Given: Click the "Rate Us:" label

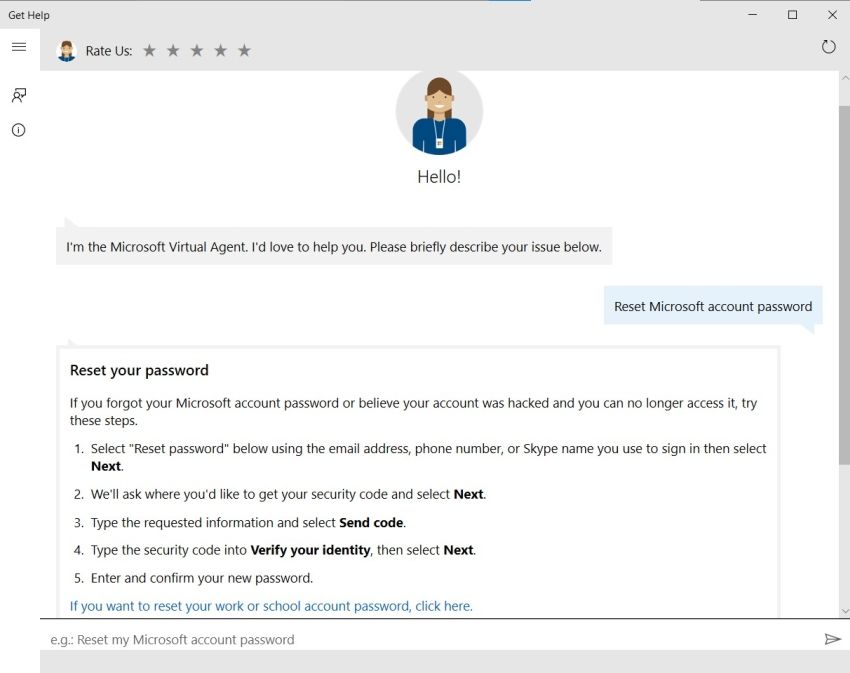Looking at the screenshot, I should click(x=109, y=51).
